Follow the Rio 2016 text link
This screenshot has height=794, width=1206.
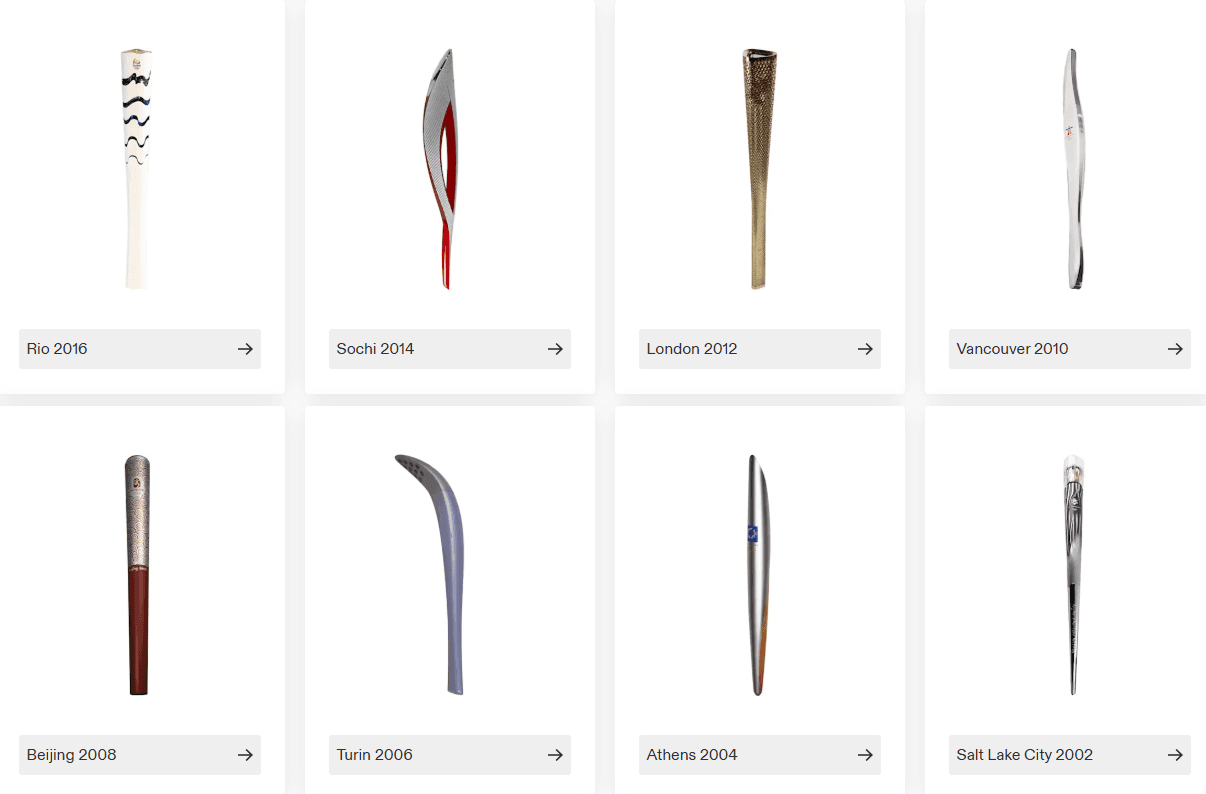[x=57, y=349]
